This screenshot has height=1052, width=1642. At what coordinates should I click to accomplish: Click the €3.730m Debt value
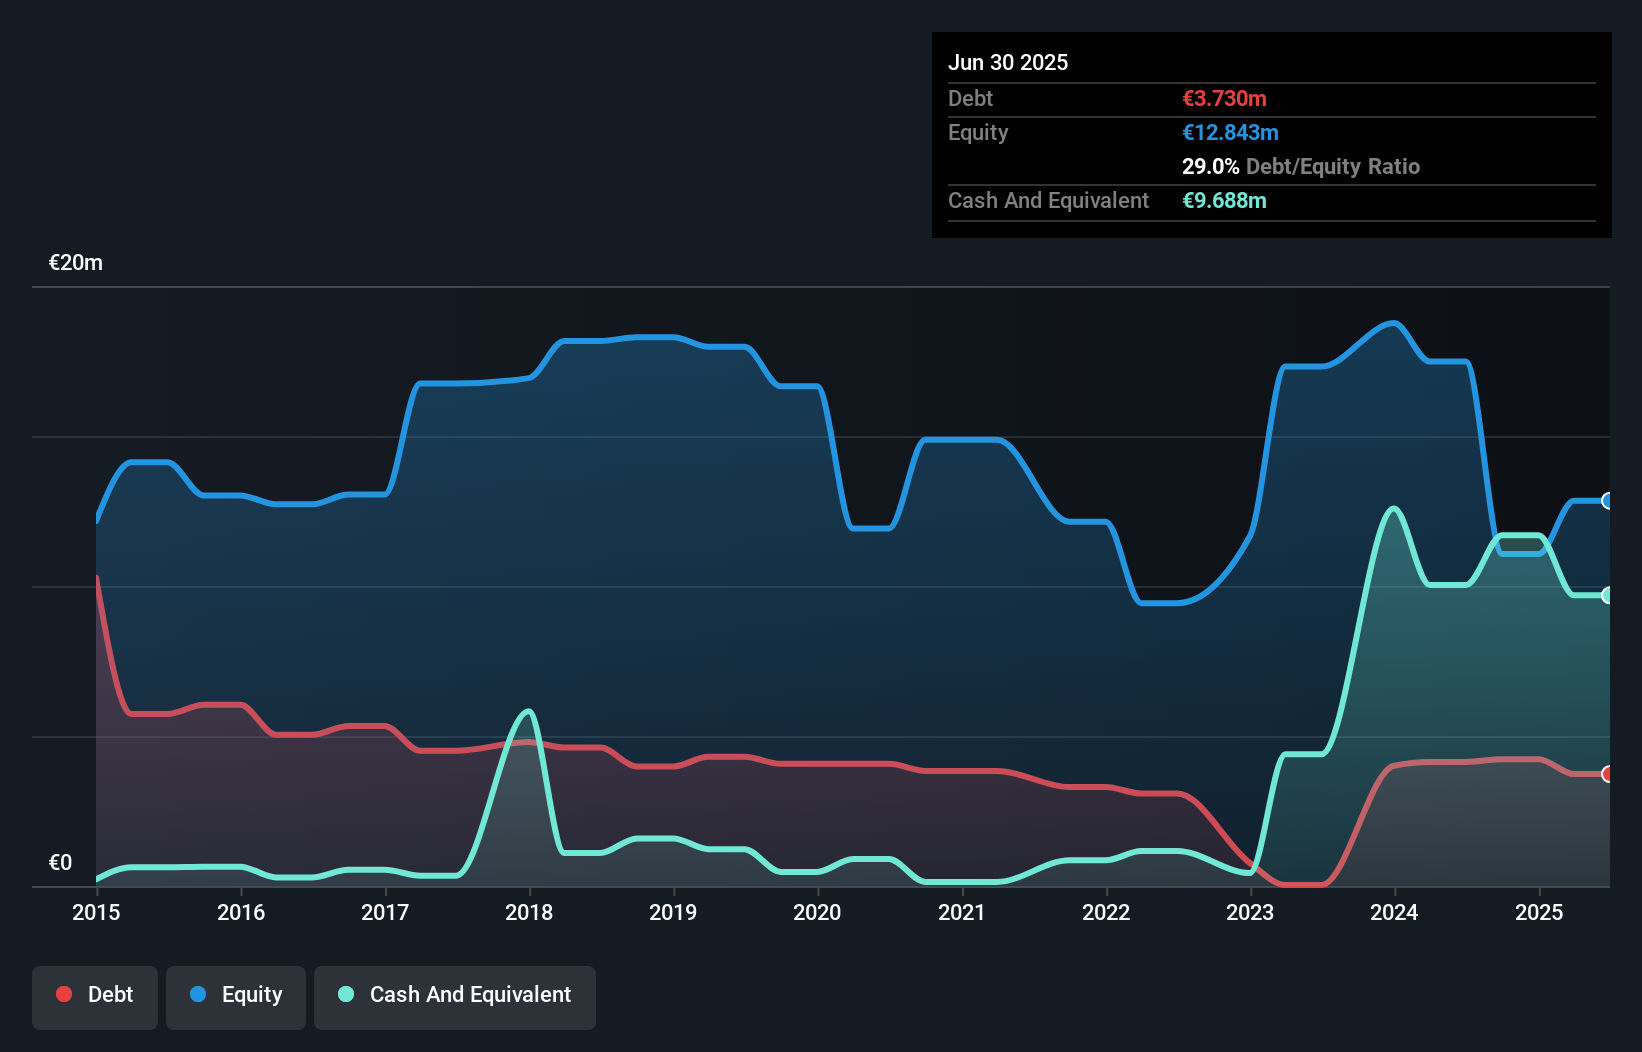click(1224, 99)
